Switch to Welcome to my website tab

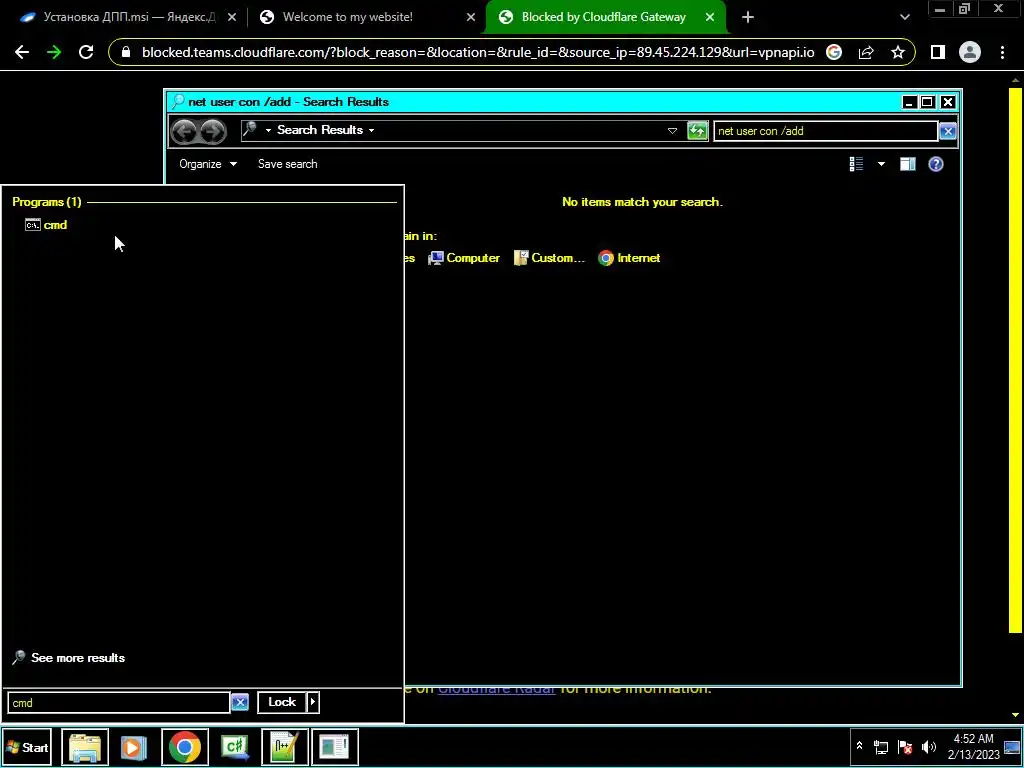347,17
